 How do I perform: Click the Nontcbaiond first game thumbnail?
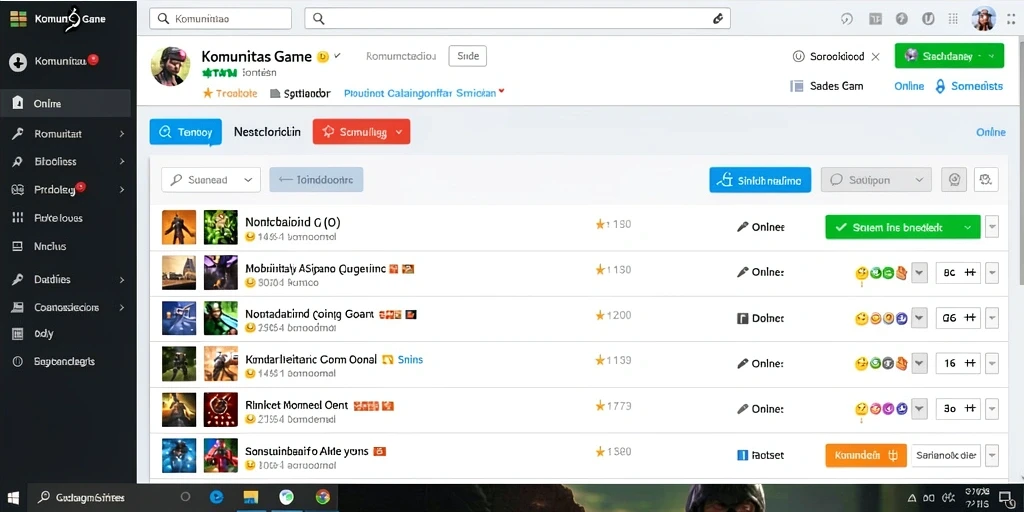[x=179, y=227]
